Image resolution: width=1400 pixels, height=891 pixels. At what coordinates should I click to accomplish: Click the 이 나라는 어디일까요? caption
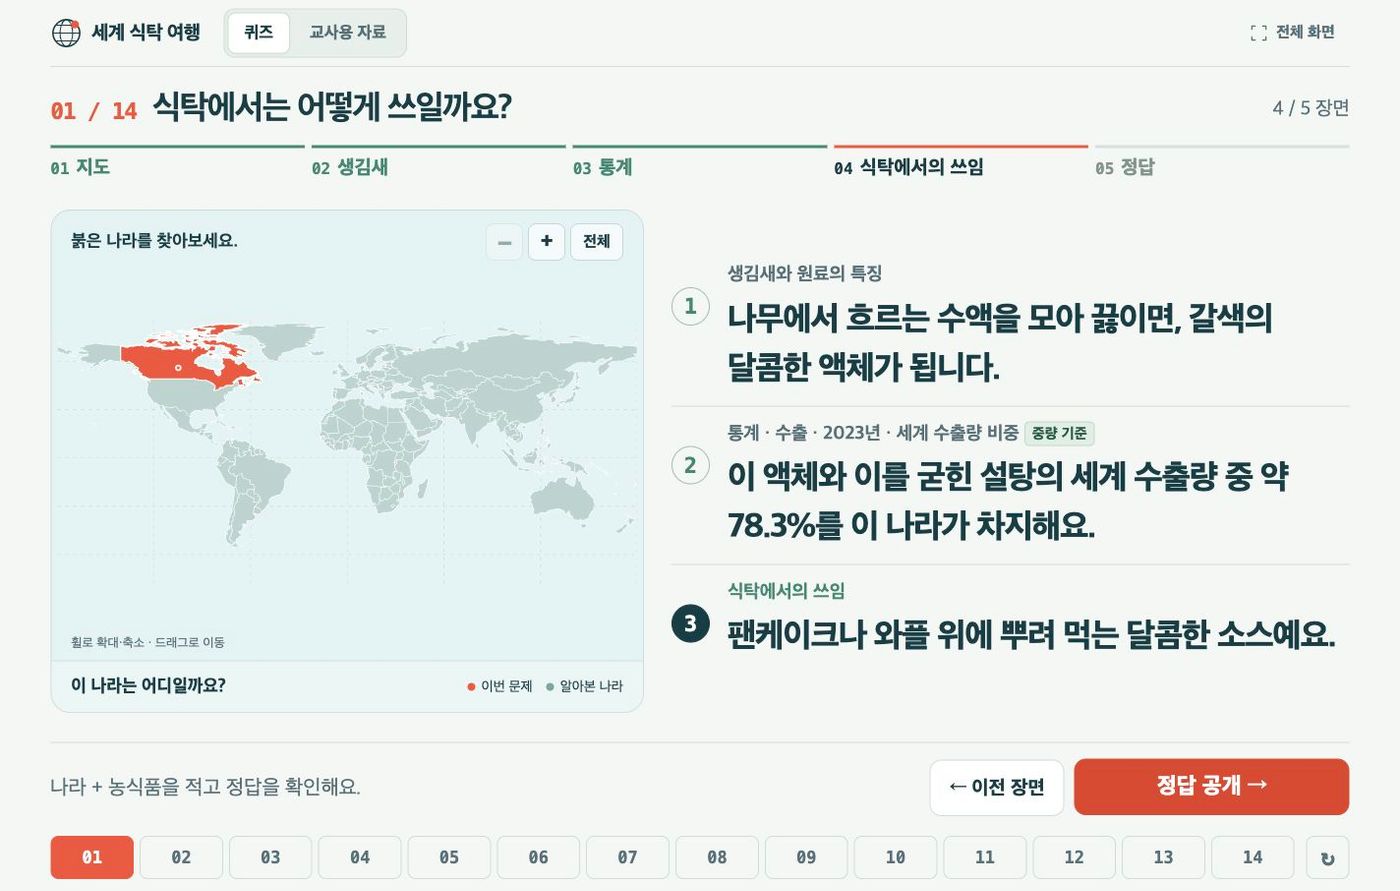(148, 686)
